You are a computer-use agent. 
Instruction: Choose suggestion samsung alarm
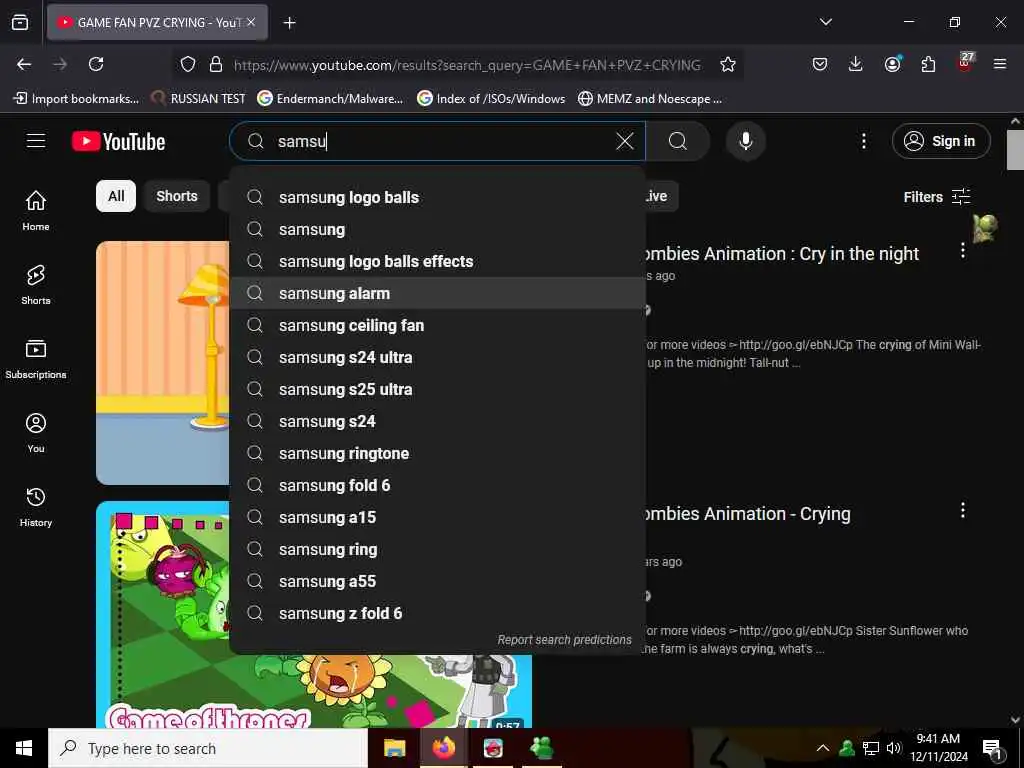point(438,293)
